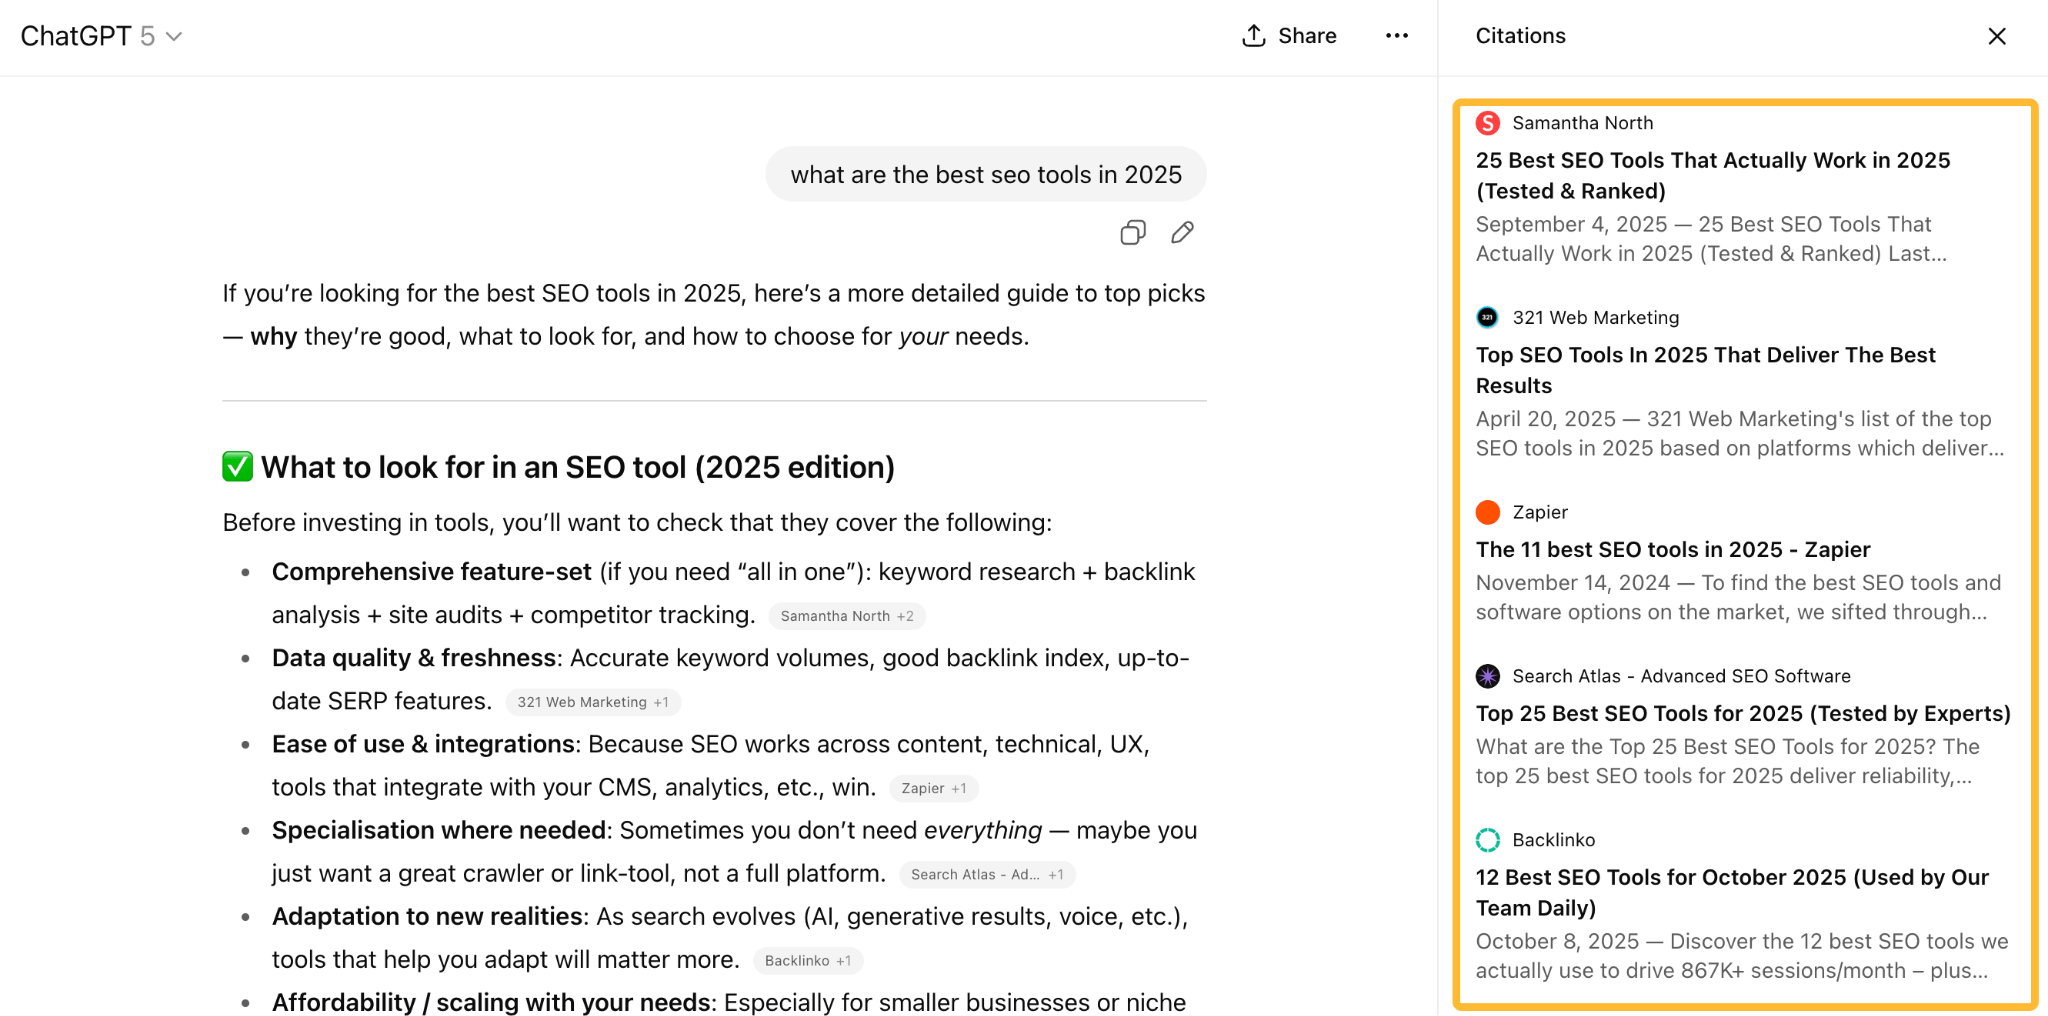Click the Backlinko favicon
The height and width of the screenshot is (1016, 2048).
pyautogui.click(x=1487, y=840)
